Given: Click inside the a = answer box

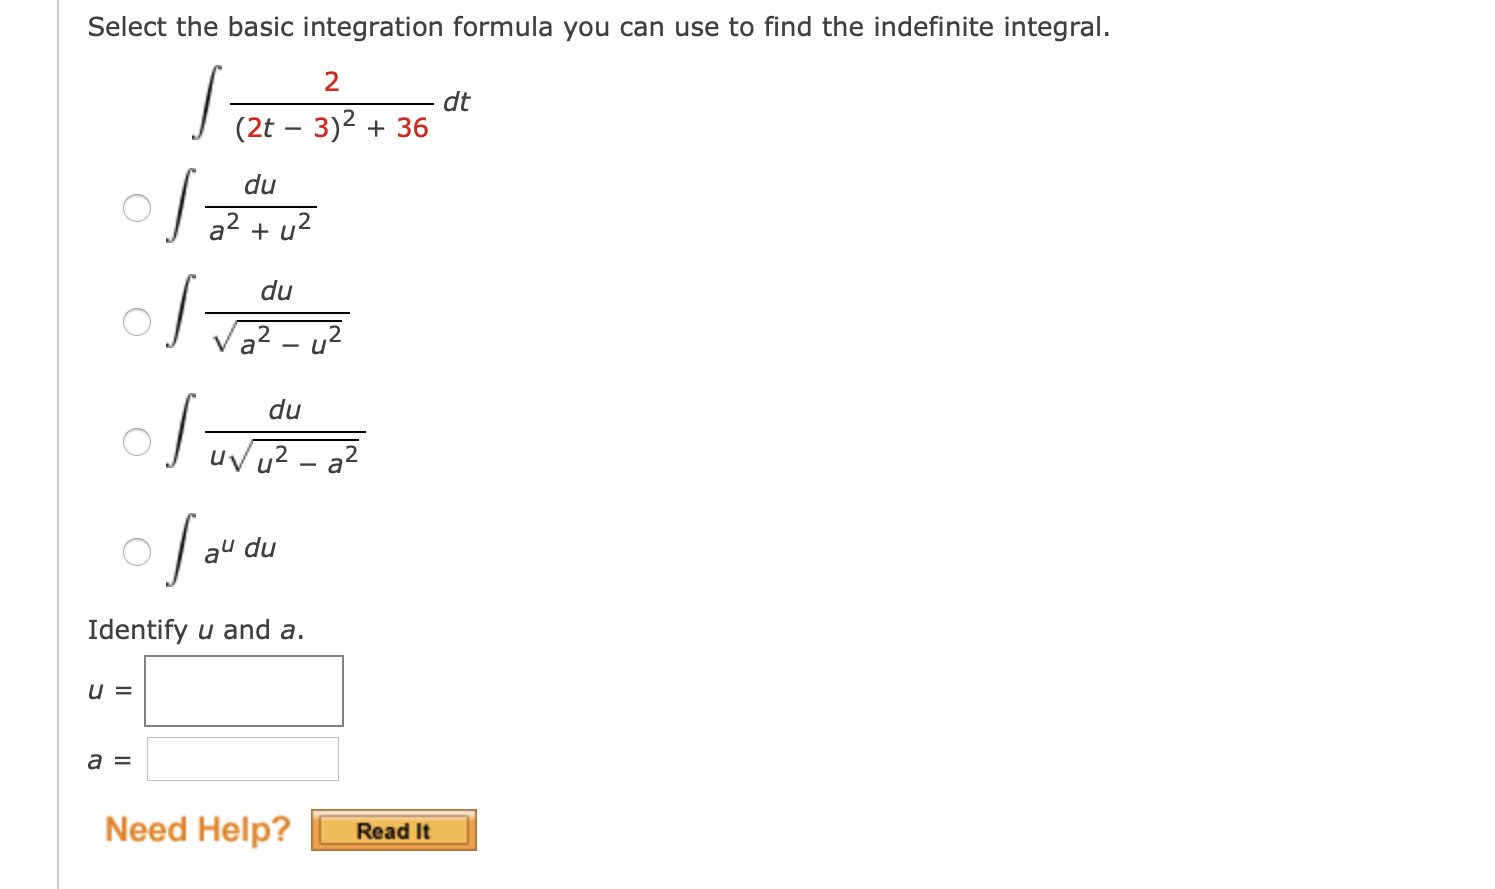Looking at the screenshot, I should (243, 759).
